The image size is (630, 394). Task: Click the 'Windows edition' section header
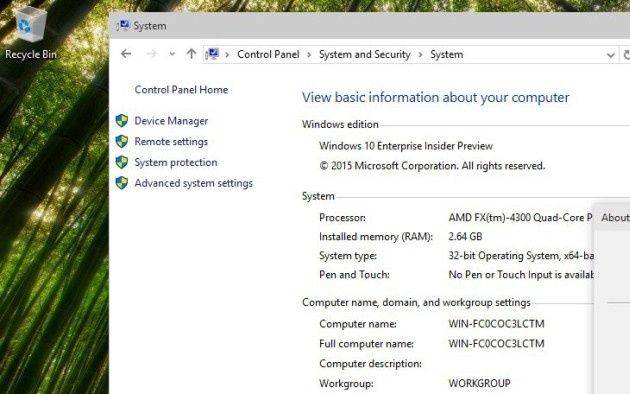(340, 125)
